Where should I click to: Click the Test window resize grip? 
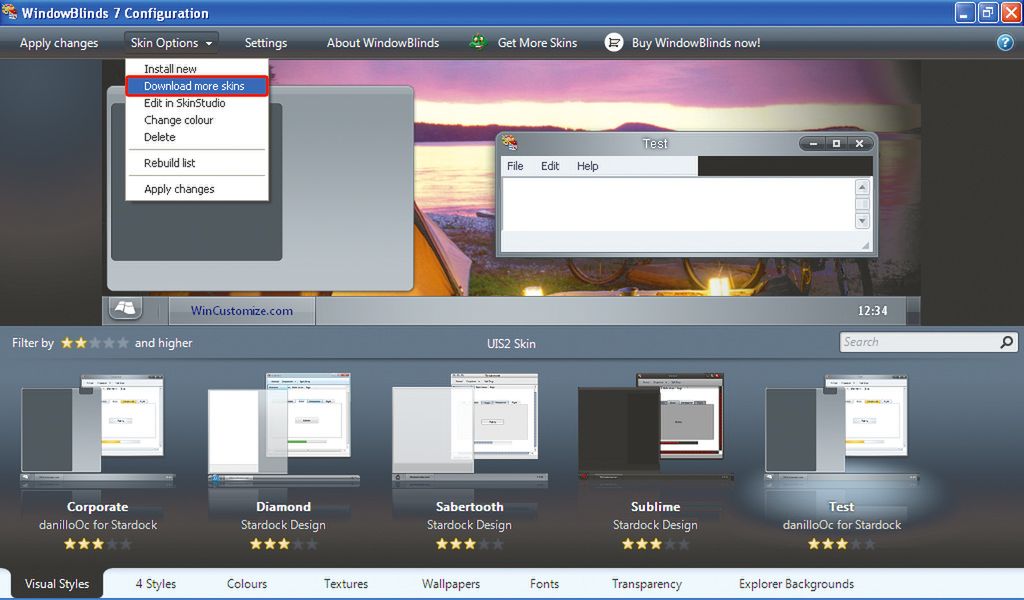click(x=865, y=245)
